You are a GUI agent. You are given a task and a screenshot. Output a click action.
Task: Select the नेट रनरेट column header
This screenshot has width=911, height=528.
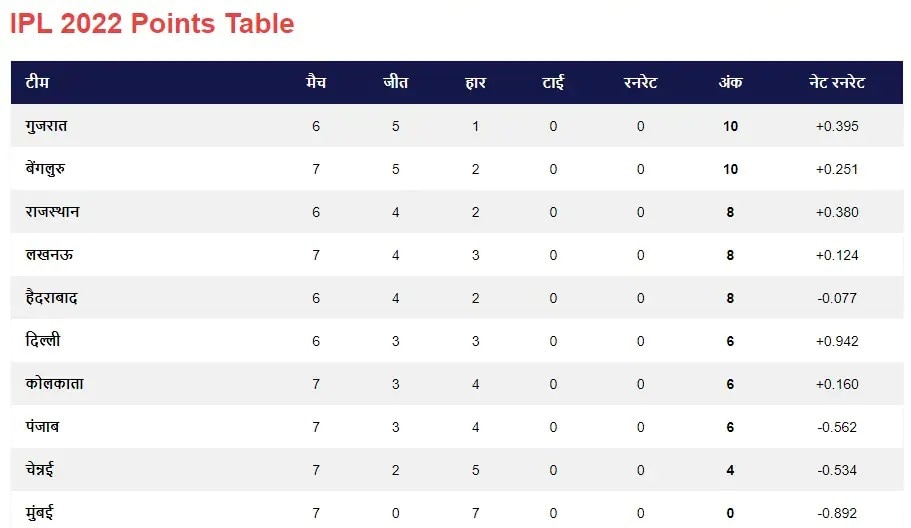(x=837, y=83)
